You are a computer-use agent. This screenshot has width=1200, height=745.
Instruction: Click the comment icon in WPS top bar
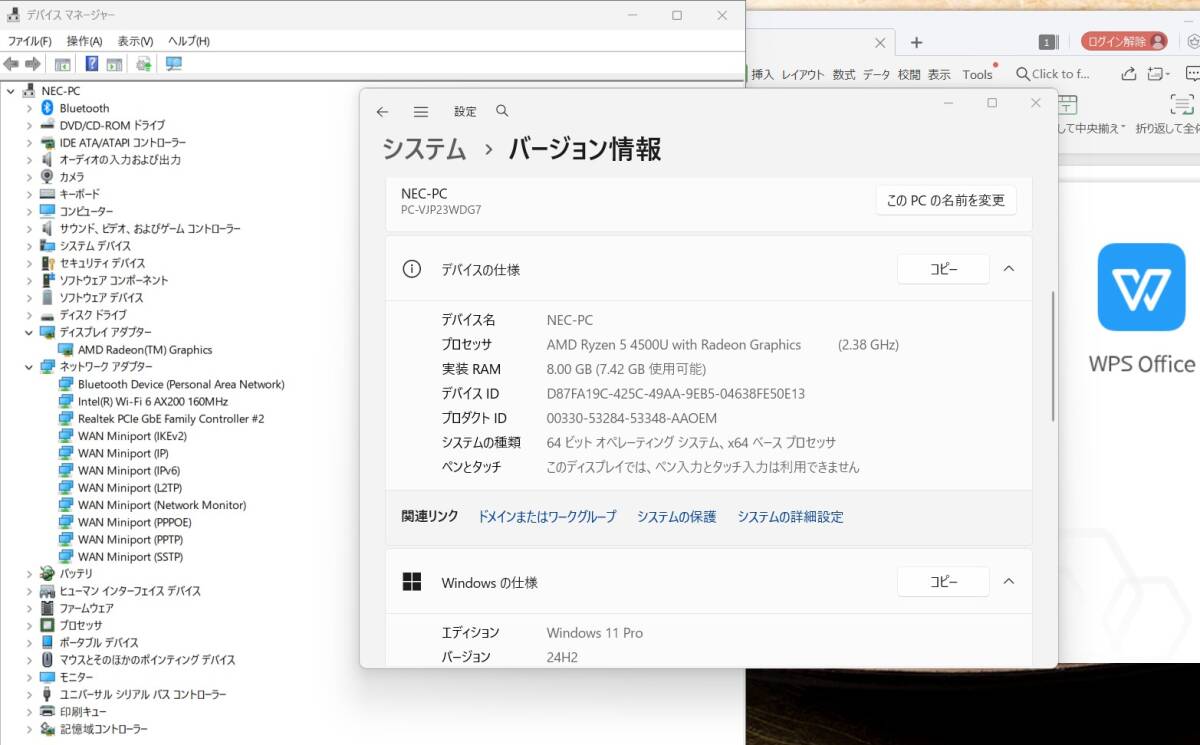click(1193, 73)
